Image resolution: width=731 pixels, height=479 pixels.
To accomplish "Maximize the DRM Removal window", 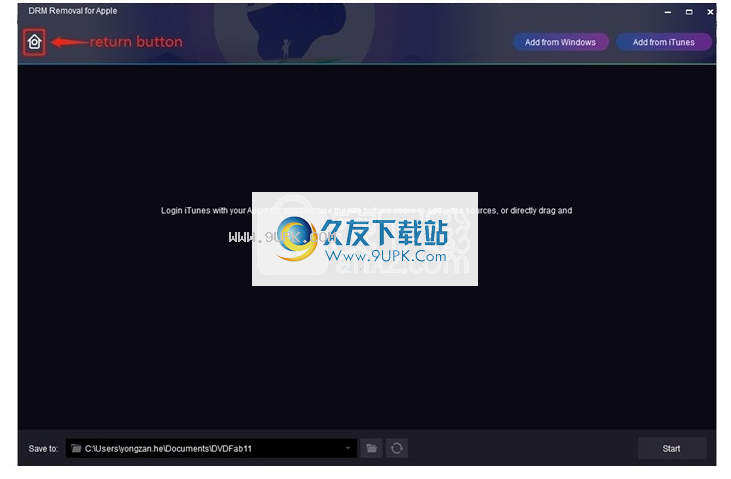I will [x=689, y=12].
